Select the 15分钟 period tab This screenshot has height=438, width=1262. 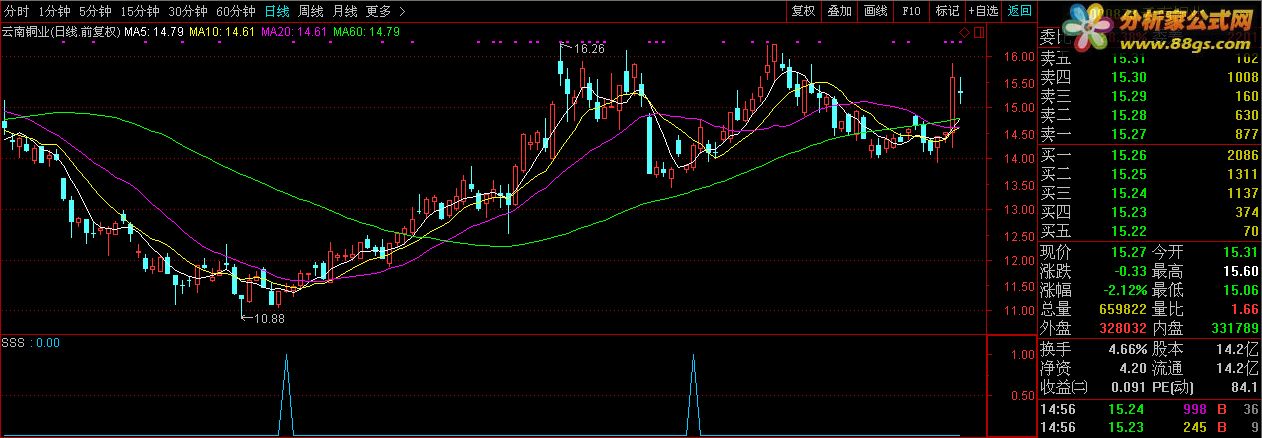(x=139, y=11)
